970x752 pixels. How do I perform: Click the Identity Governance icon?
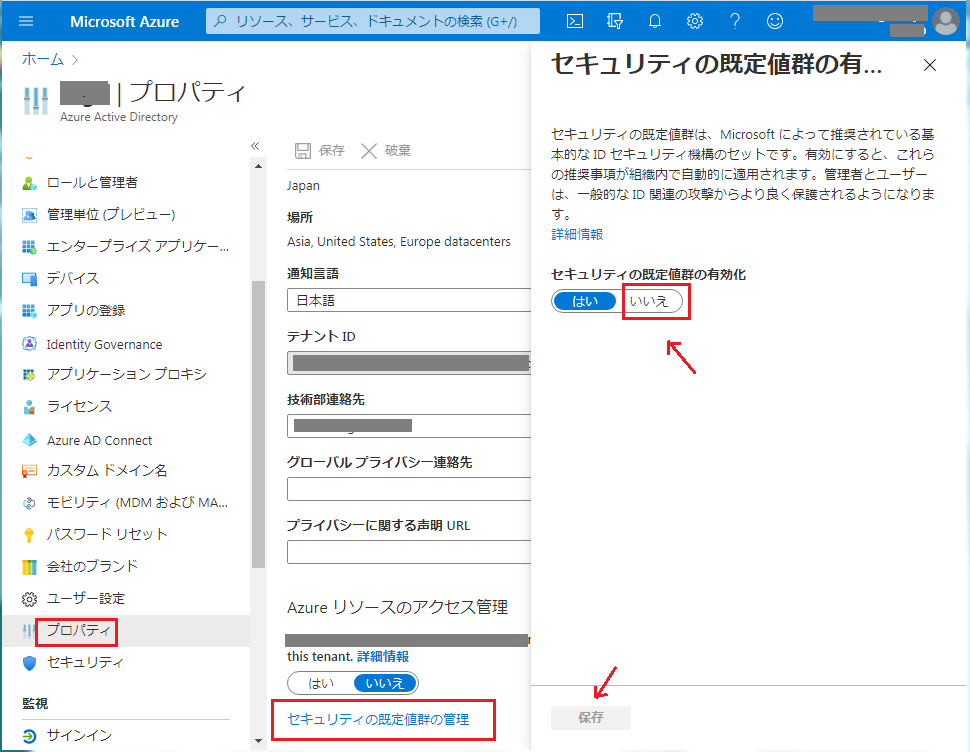pos(29,344)
